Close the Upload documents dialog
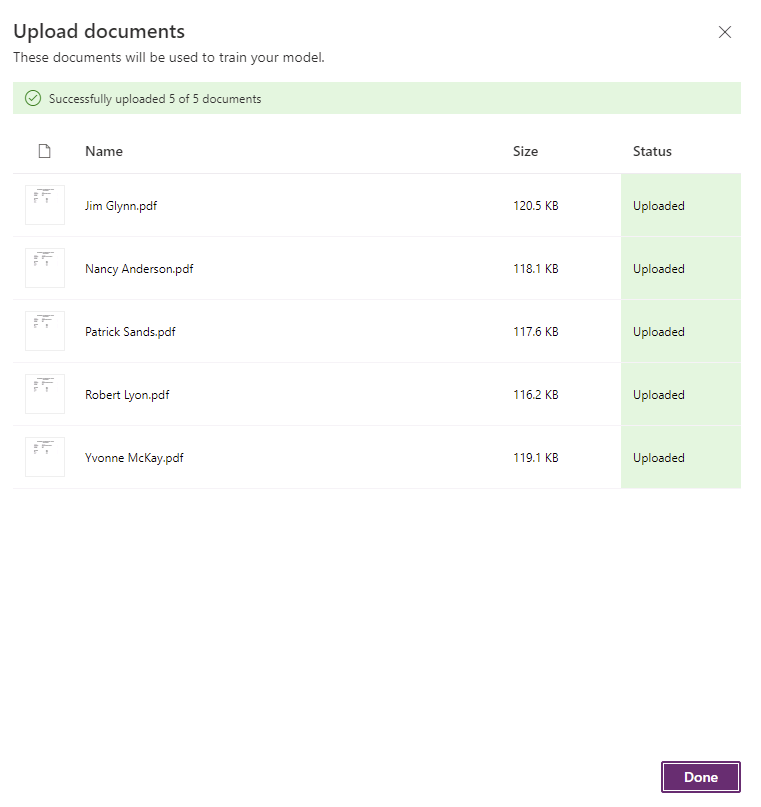Image resolution: width=761 pixels, height=807 pixels. tap(725, 32)
